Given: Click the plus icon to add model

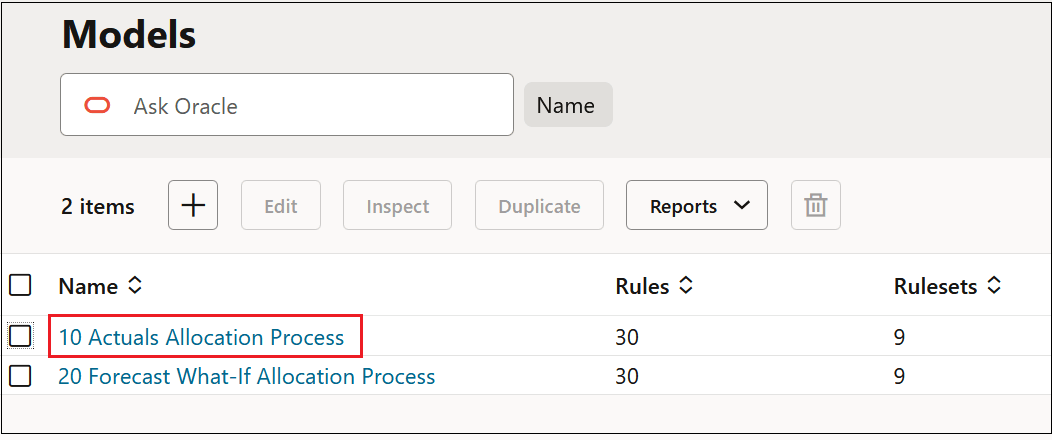Looking at the screenshot, I should pos(192,206).
